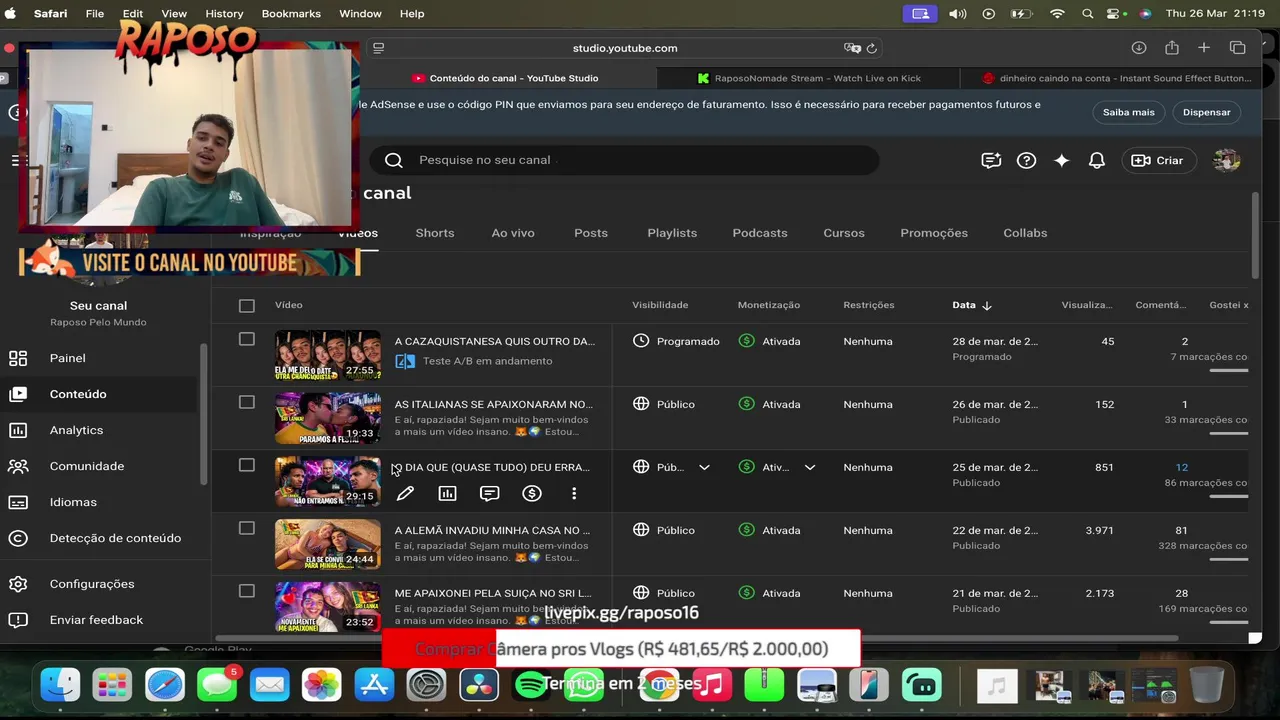The width and height of the screenshot is (1280, 720).
Task: Open title A ALEMÃ INVADIU MINHA CASA
Action: [492, 530]
